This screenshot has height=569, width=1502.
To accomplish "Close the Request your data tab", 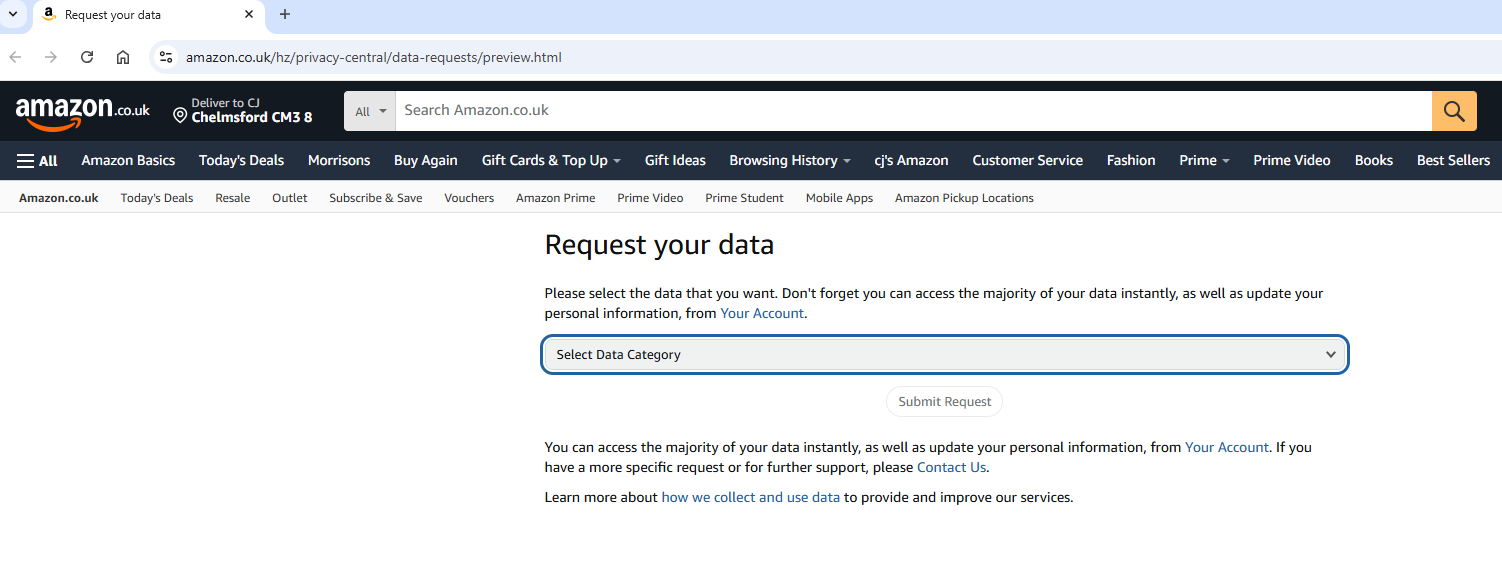I will tap(249, 15).
